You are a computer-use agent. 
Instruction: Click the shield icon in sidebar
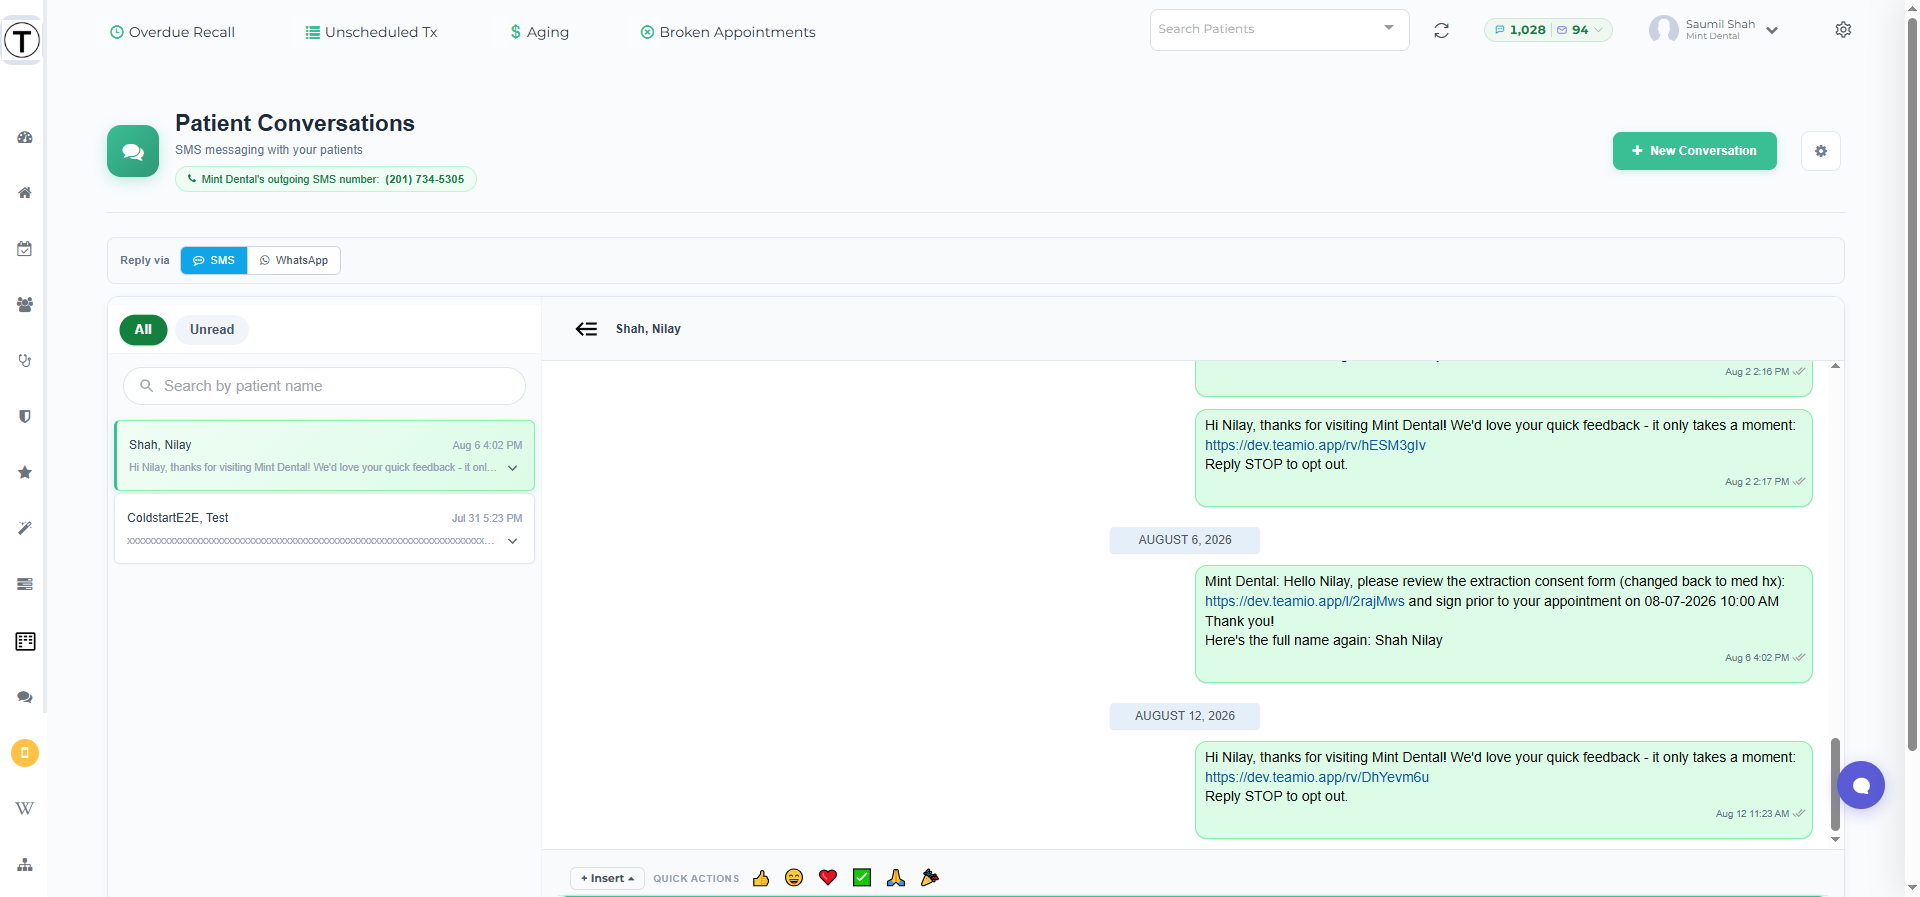pyautogui.click(x=25, y=416)
